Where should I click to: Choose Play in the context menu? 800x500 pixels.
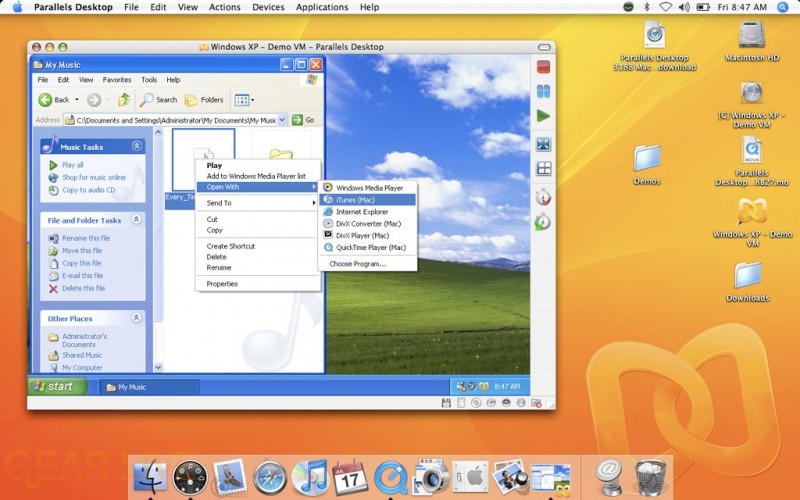[x=258, y=165]
